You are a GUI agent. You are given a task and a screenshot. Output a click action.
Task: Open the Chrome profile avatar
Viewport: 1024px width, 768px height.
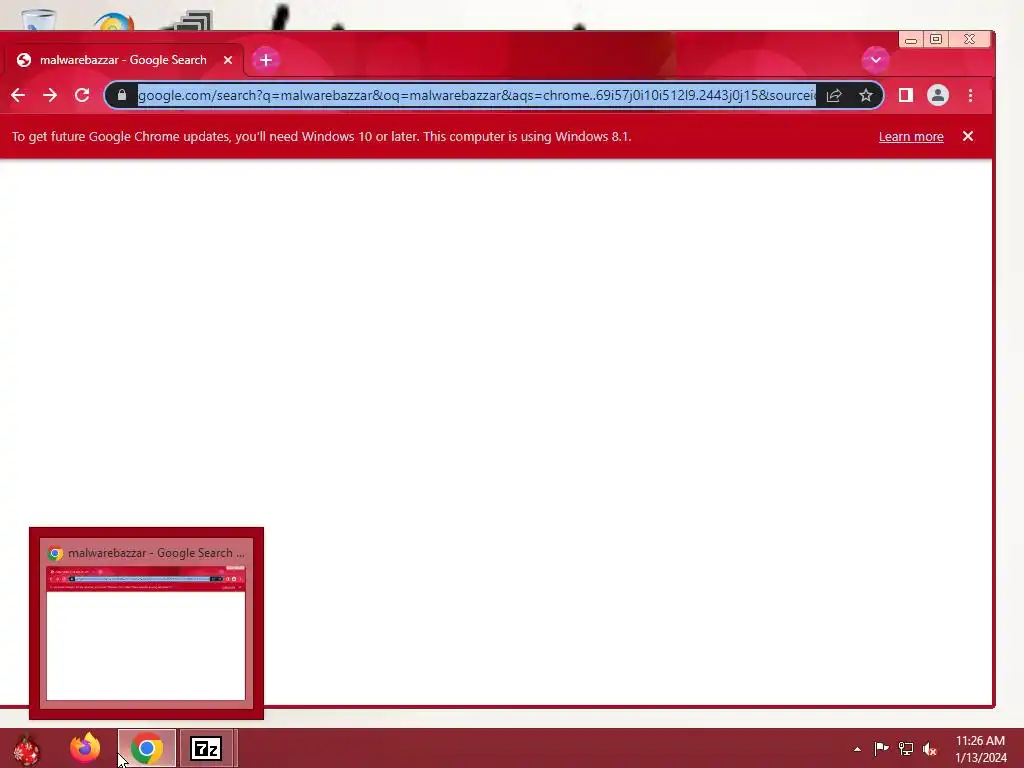pos(938,95)
